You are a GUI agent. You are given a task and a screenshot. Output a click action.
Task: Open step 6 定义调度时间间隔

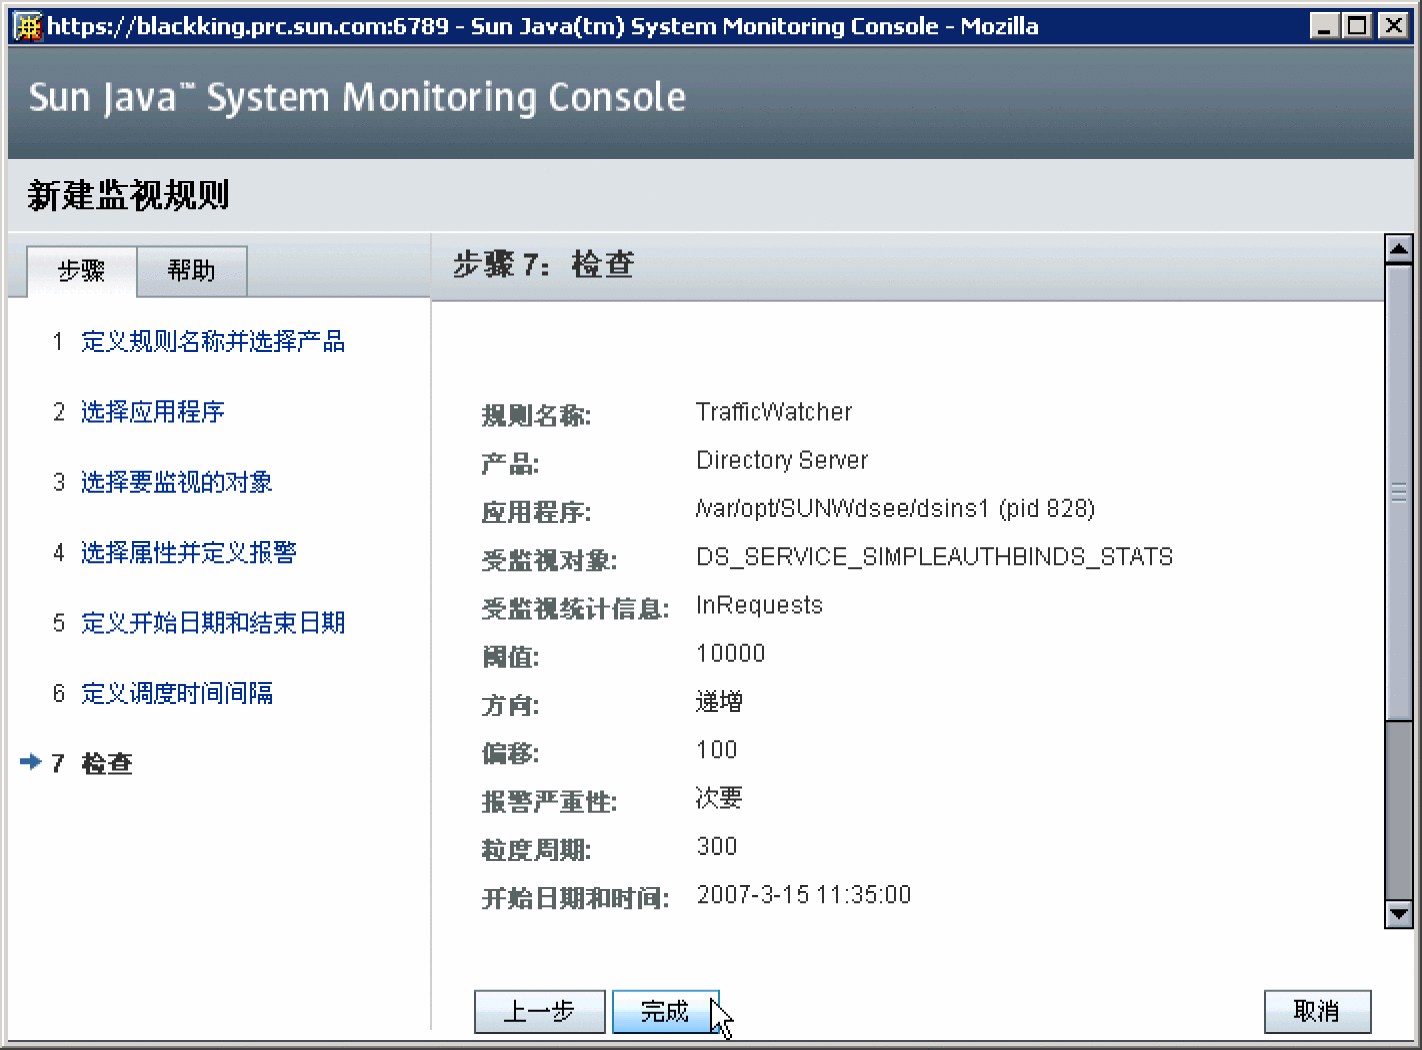coord(177,693)
